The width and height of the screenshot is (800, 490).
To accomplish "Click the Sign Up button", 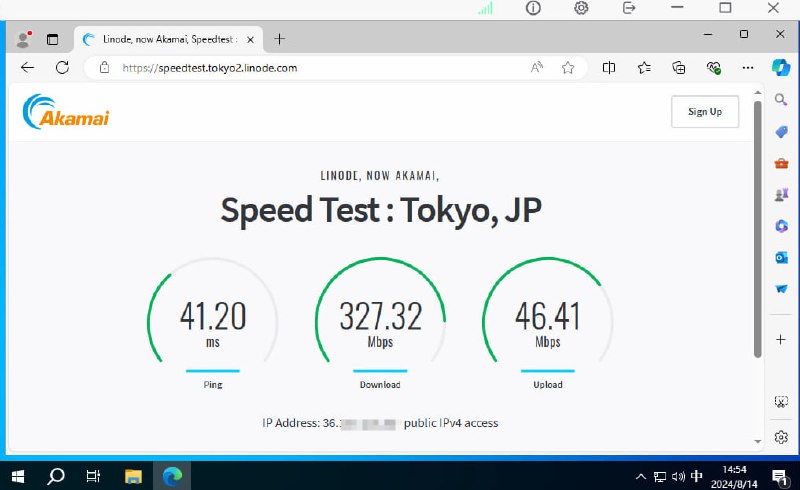I will (x=705, y=111).
